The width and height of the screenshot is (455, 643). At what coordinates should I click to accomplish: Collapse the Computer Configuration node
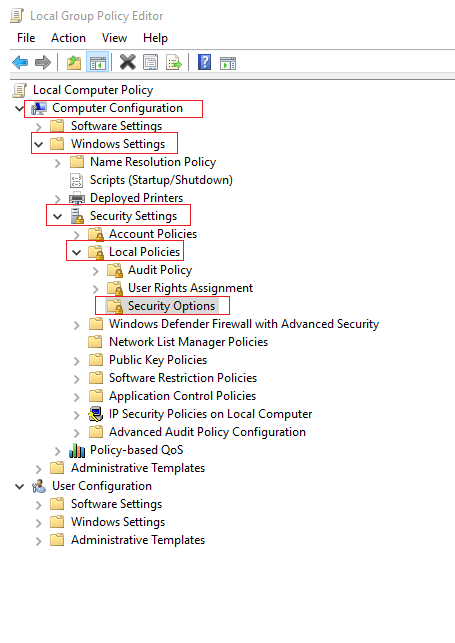coord(19,109)
